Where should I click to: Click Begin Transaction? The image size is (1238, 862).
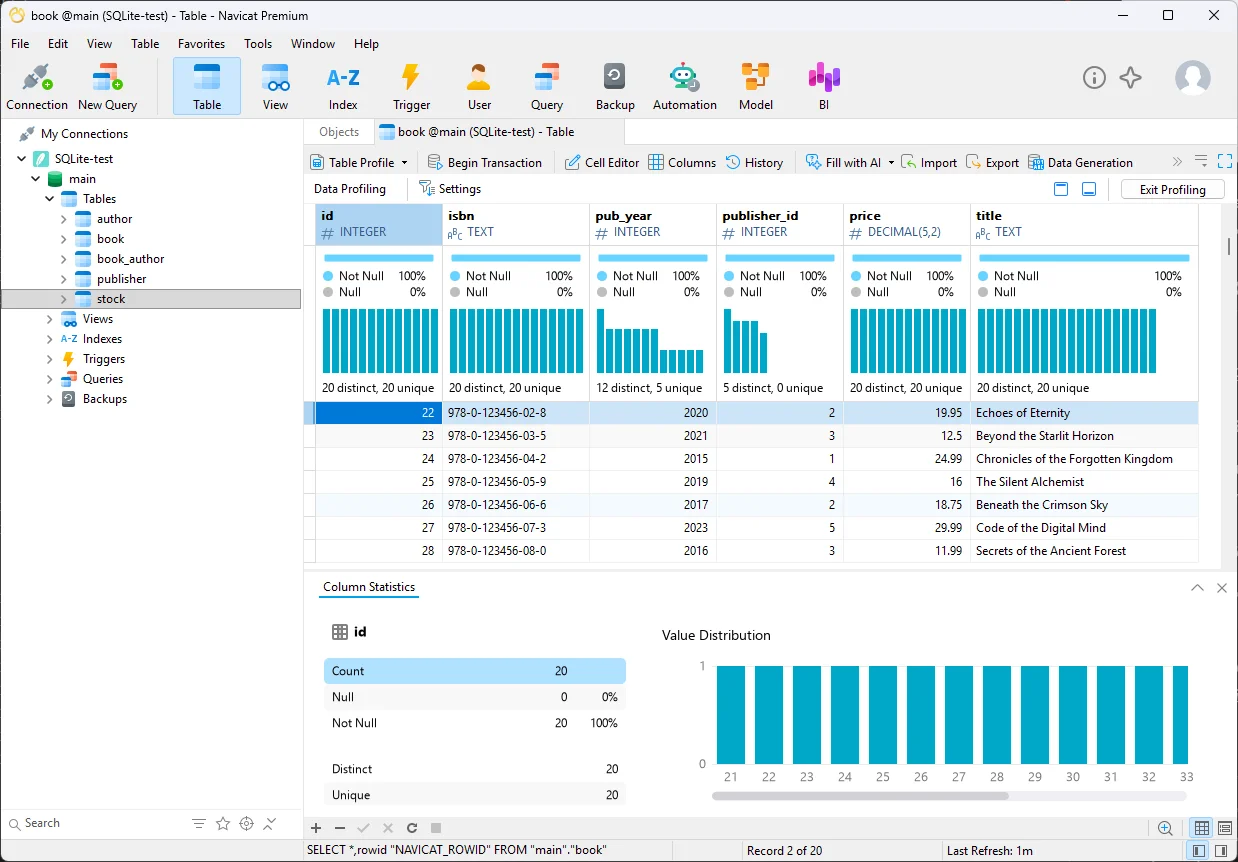[485, 162]
